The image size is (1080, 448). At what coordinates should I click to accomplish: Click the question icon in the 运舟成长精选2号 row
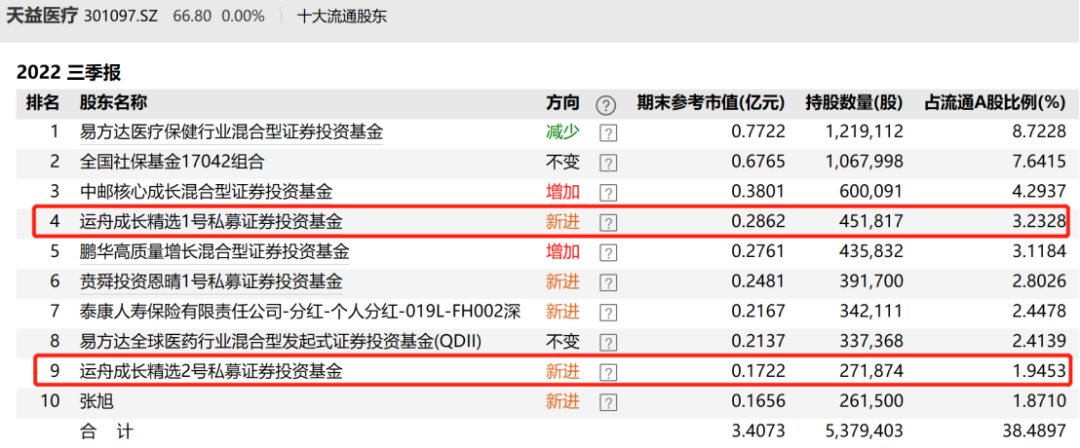click(608, 373)
